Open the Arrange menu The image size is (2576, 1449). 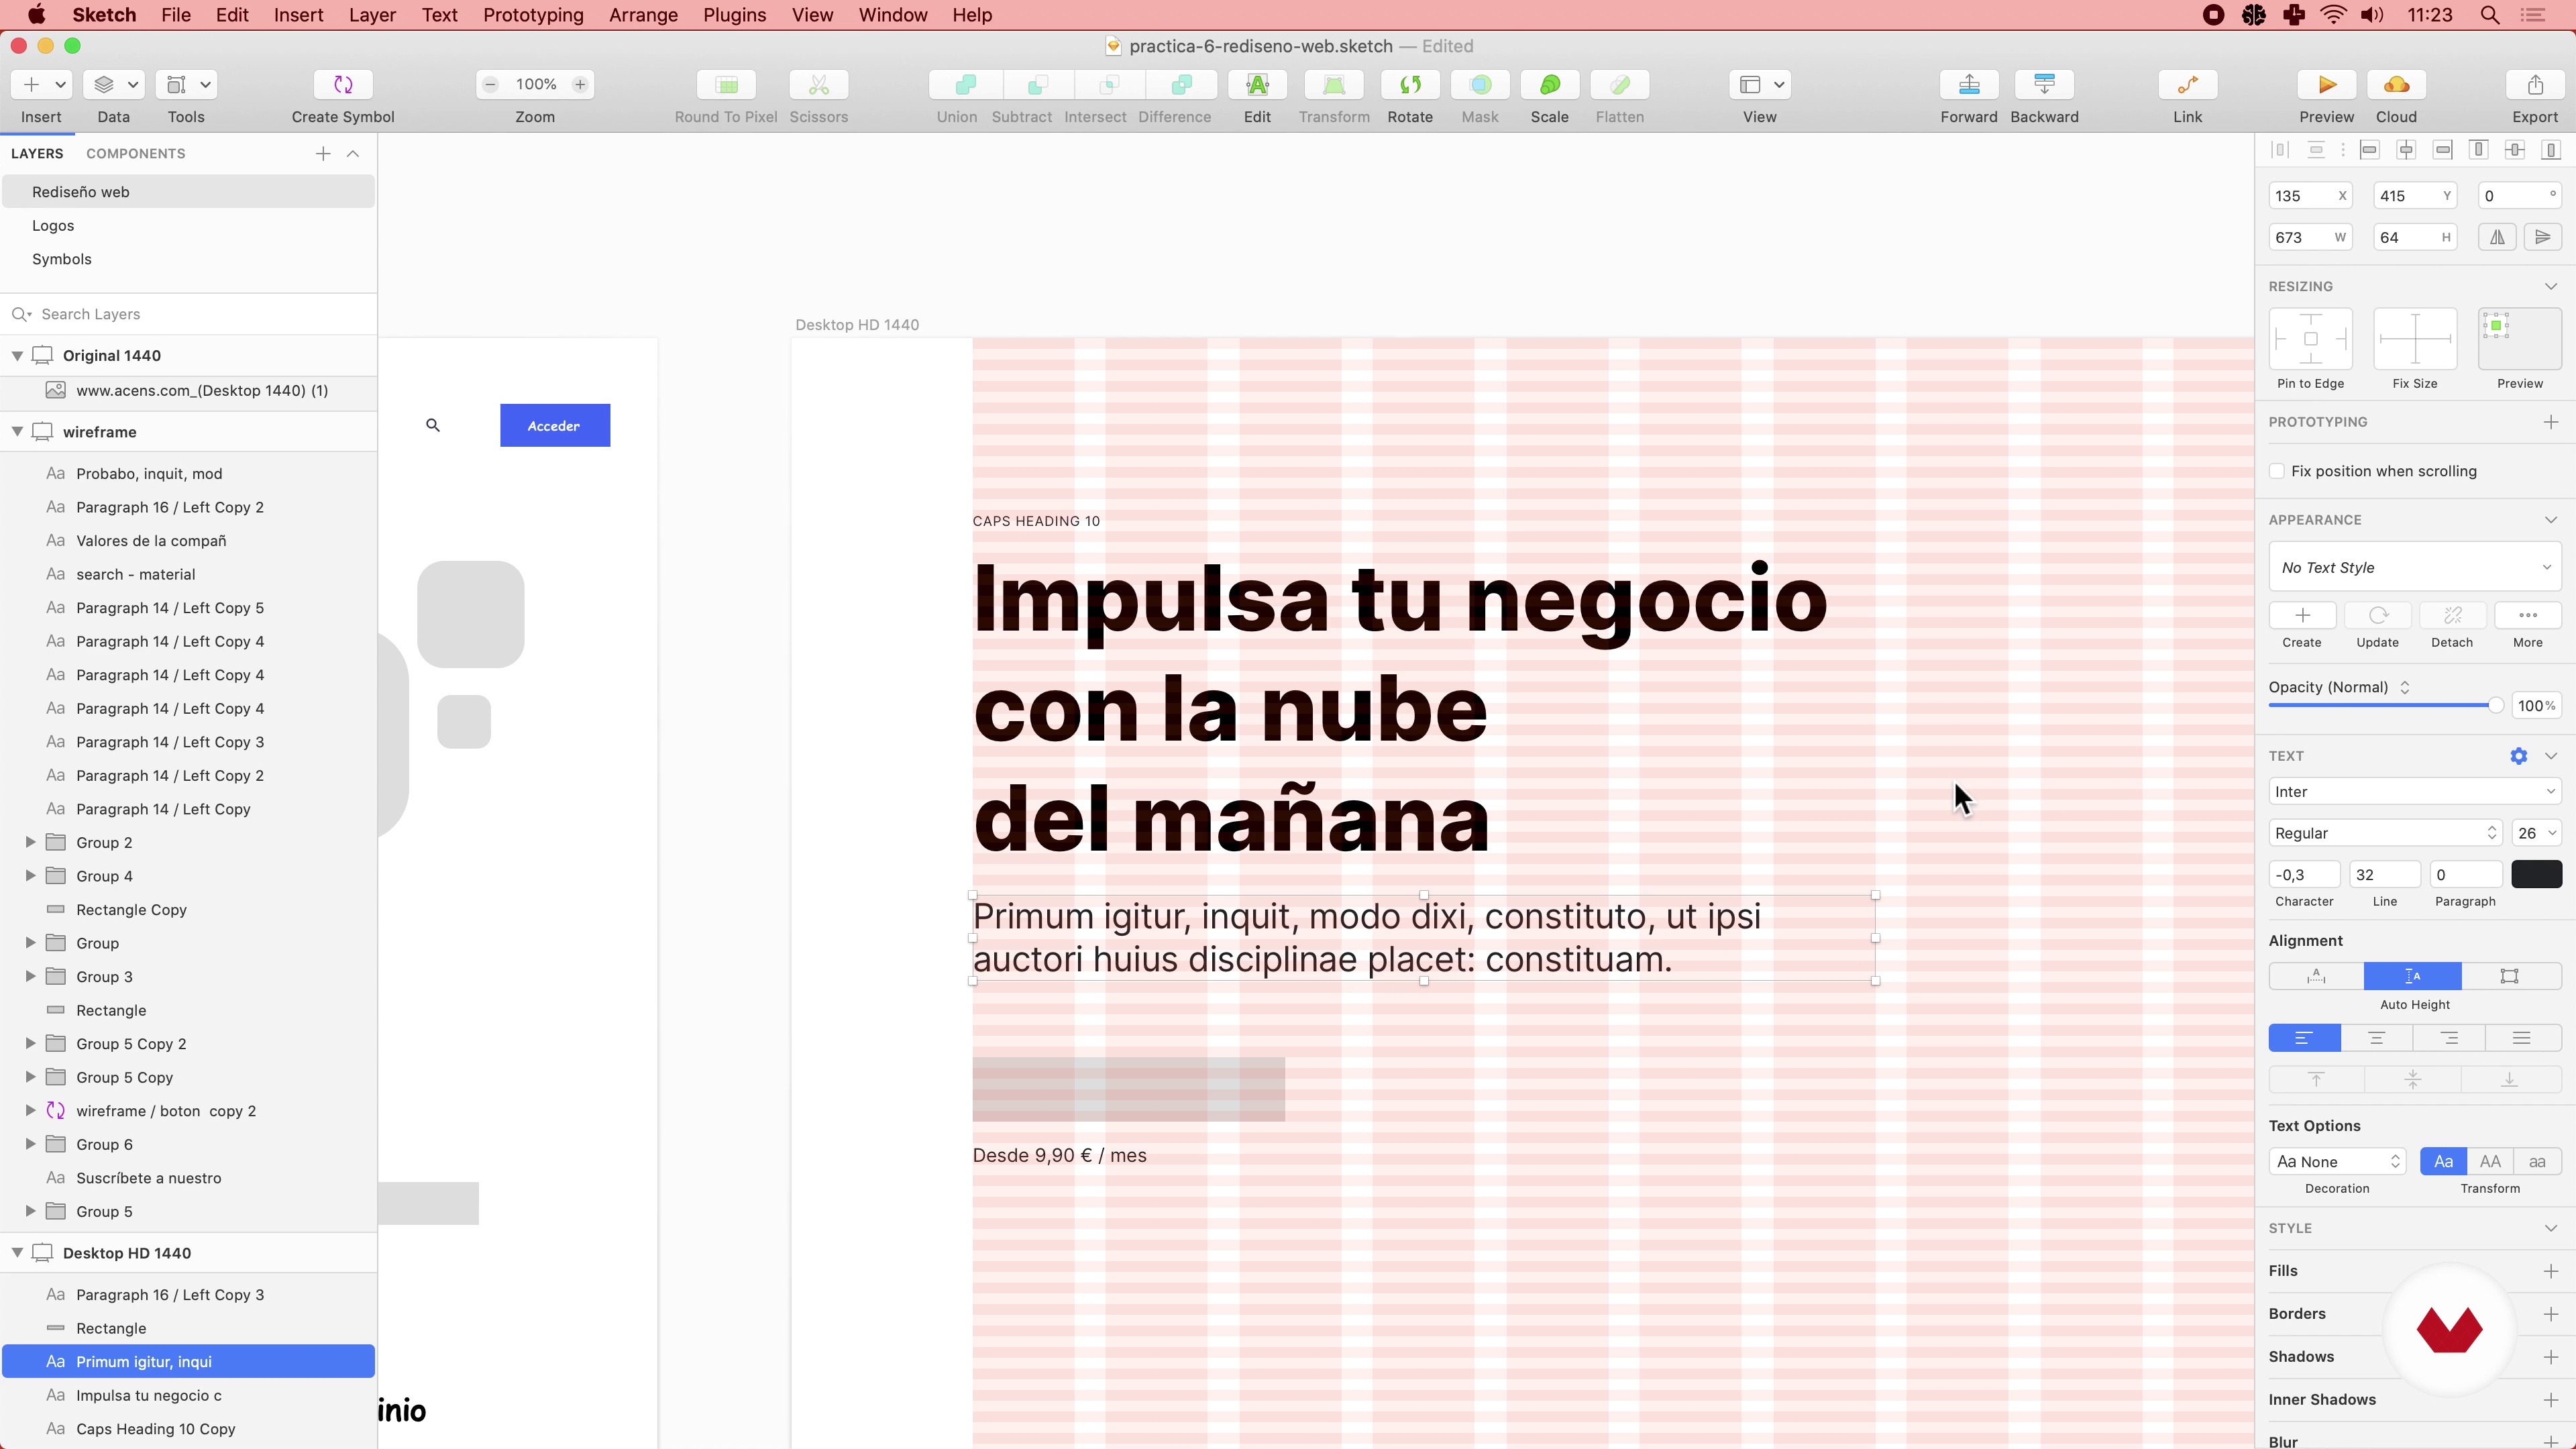(643, 15)
